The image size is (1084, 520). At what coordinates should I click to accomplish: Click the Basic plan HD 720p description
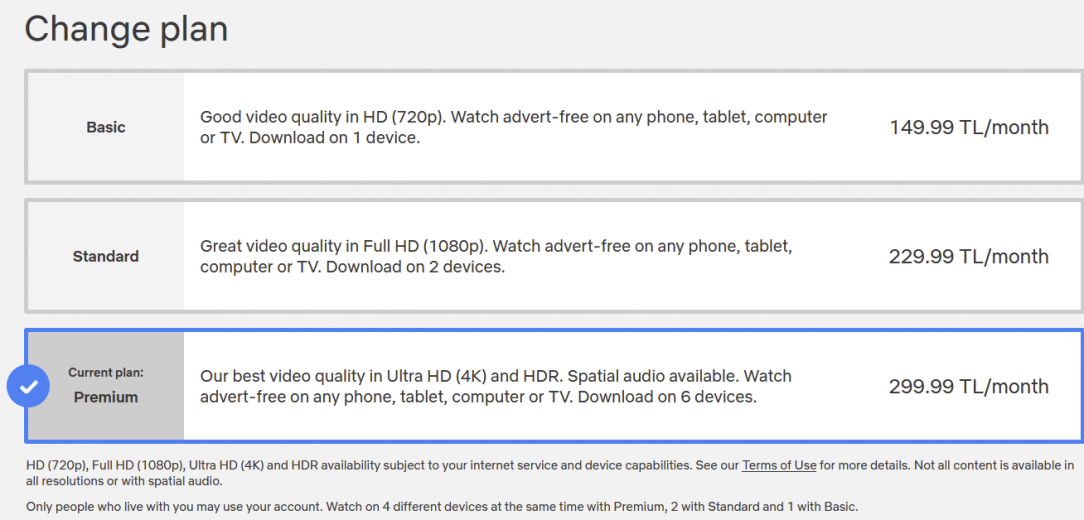[514, 127]
